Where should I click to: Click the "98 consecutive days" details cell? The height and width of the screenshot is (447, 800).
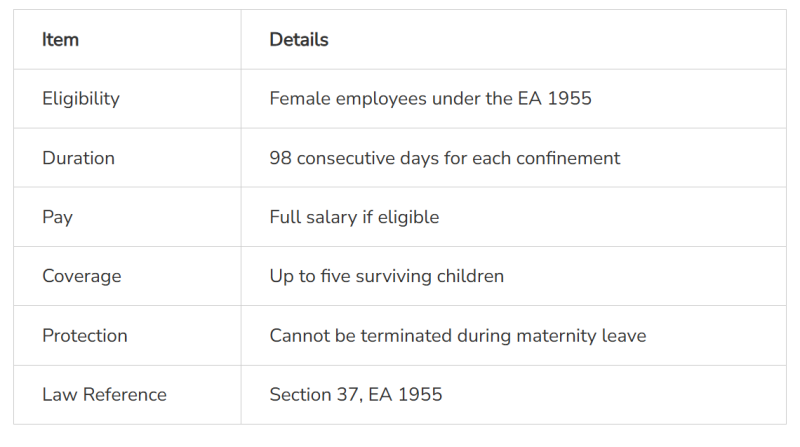[x=444, y=158]
